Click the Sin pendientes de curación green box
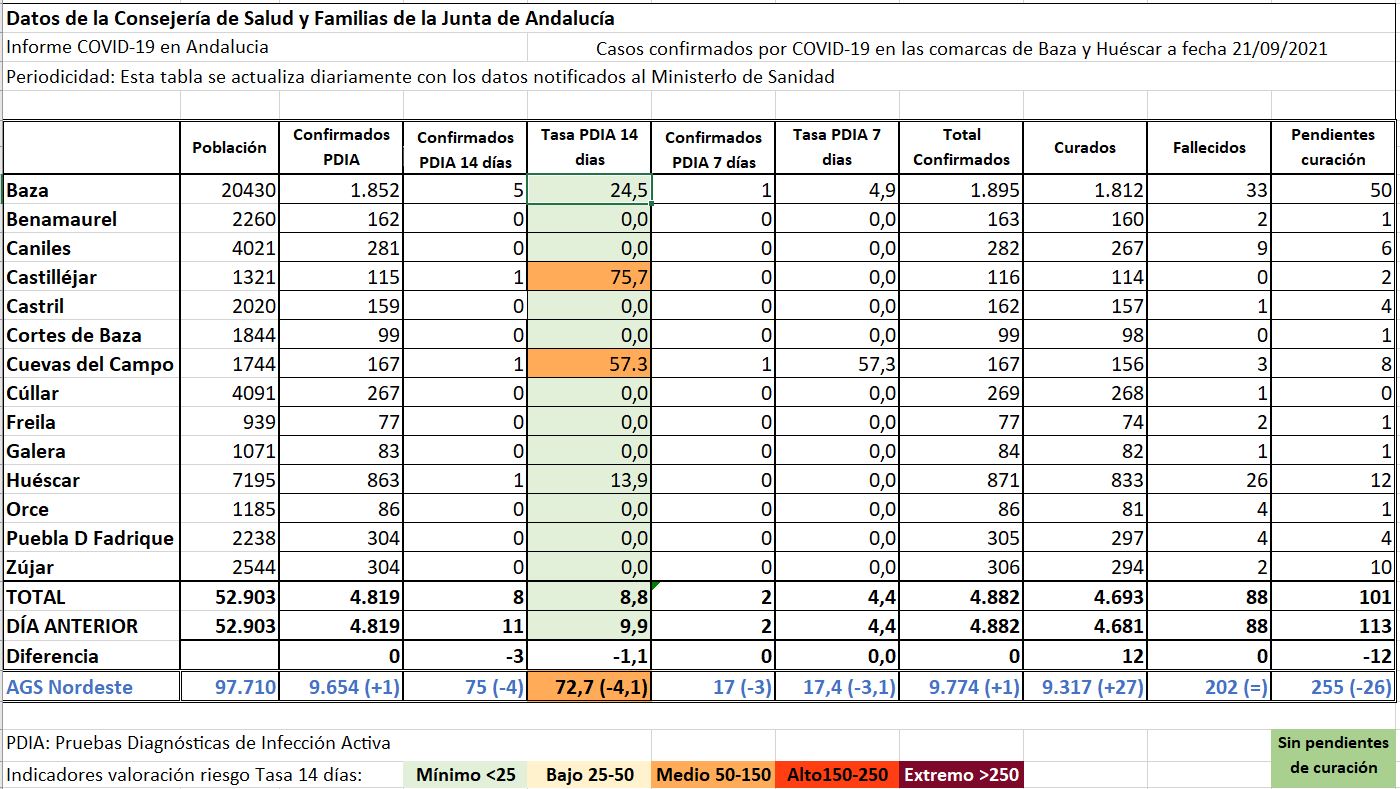 coord(1333,756)
